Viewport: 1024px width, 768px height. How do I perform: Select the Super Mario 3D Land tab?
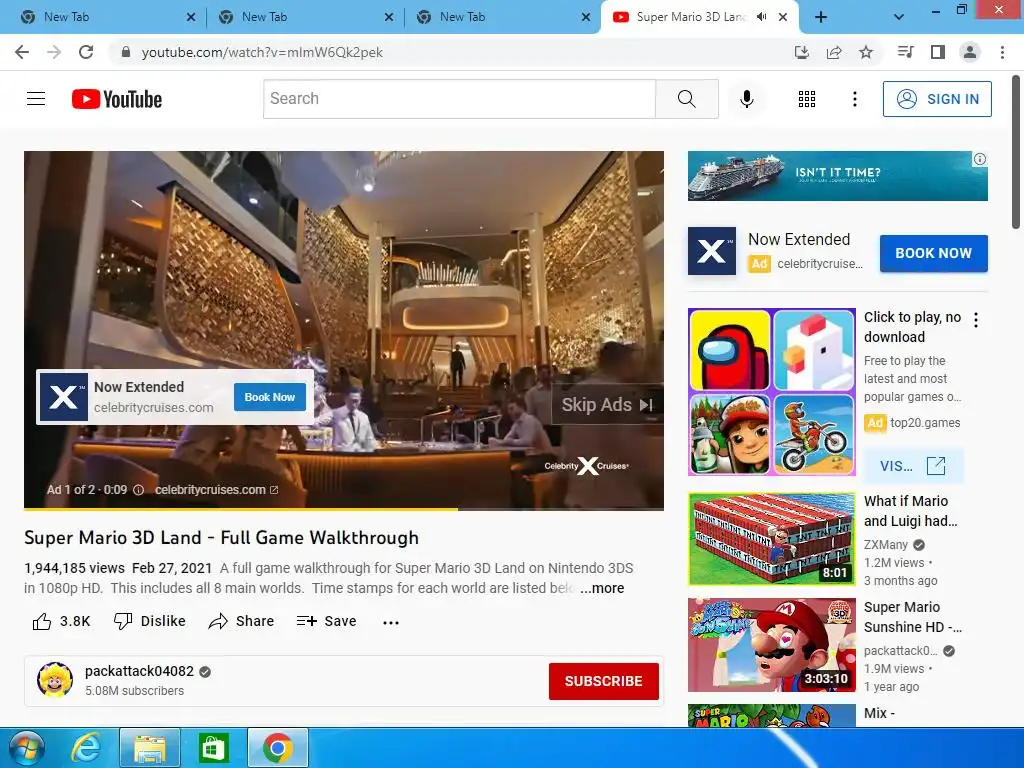(699, 17)
